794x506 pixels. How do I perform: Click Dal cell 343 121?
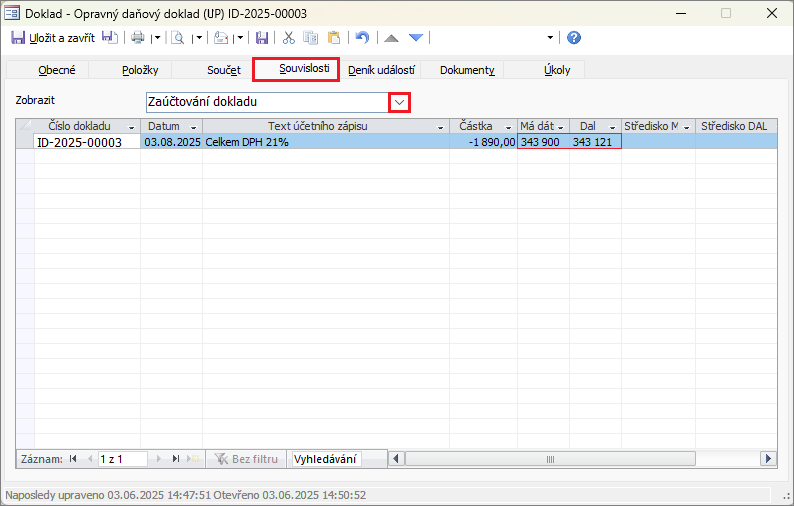pyautogui.click(x=596, y=142)
